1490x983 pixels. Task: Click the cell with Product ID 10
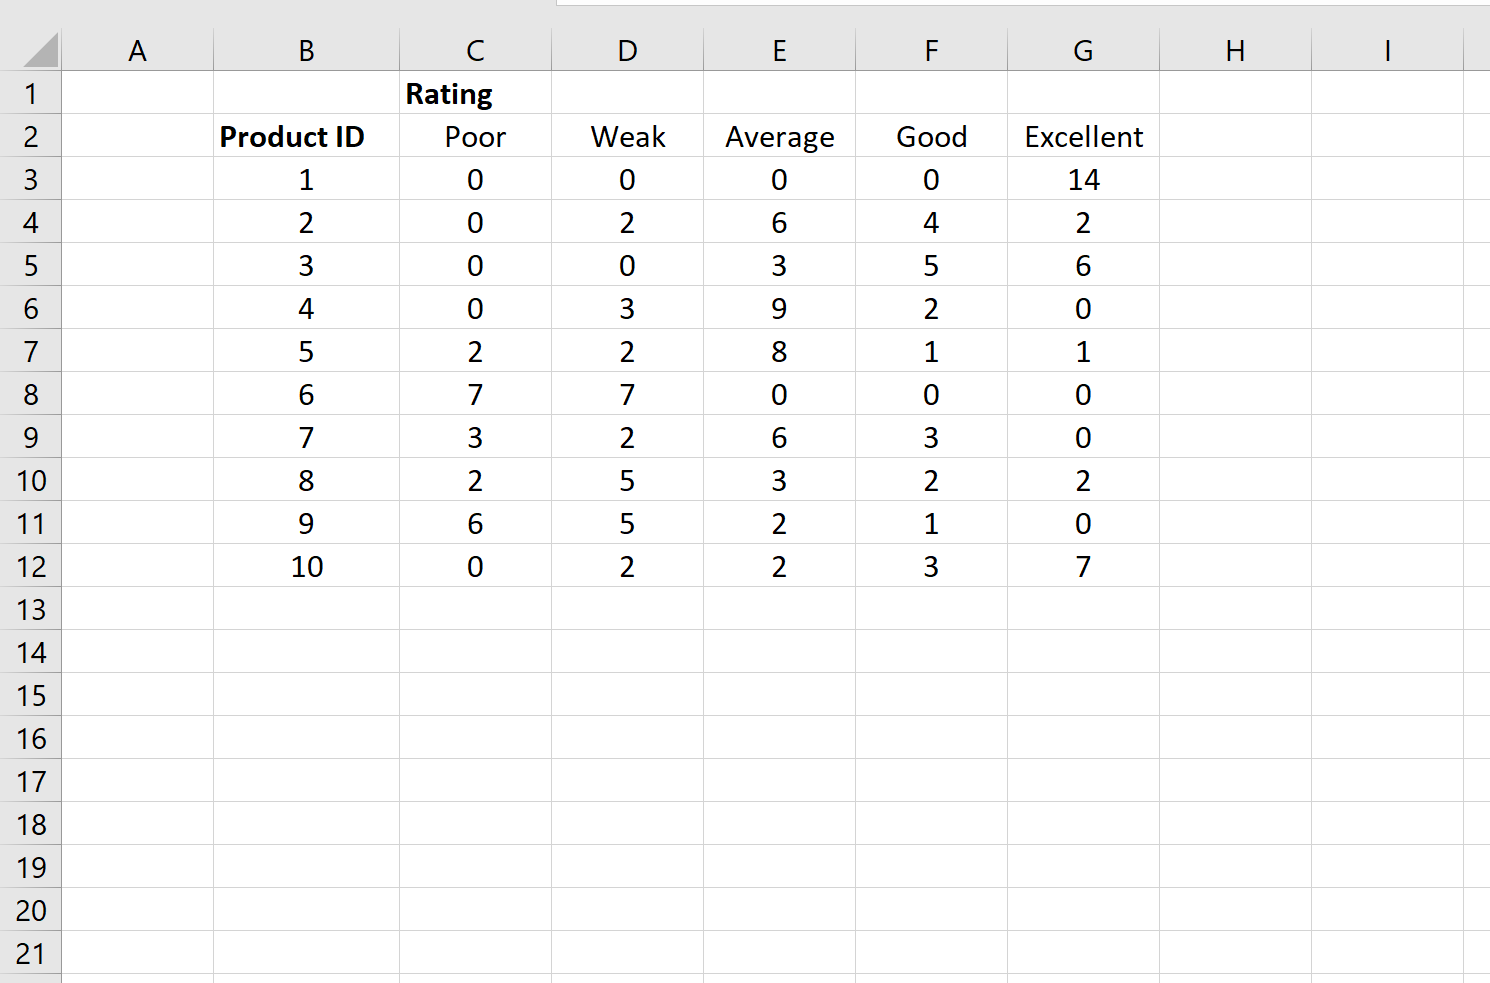[306, 566]
